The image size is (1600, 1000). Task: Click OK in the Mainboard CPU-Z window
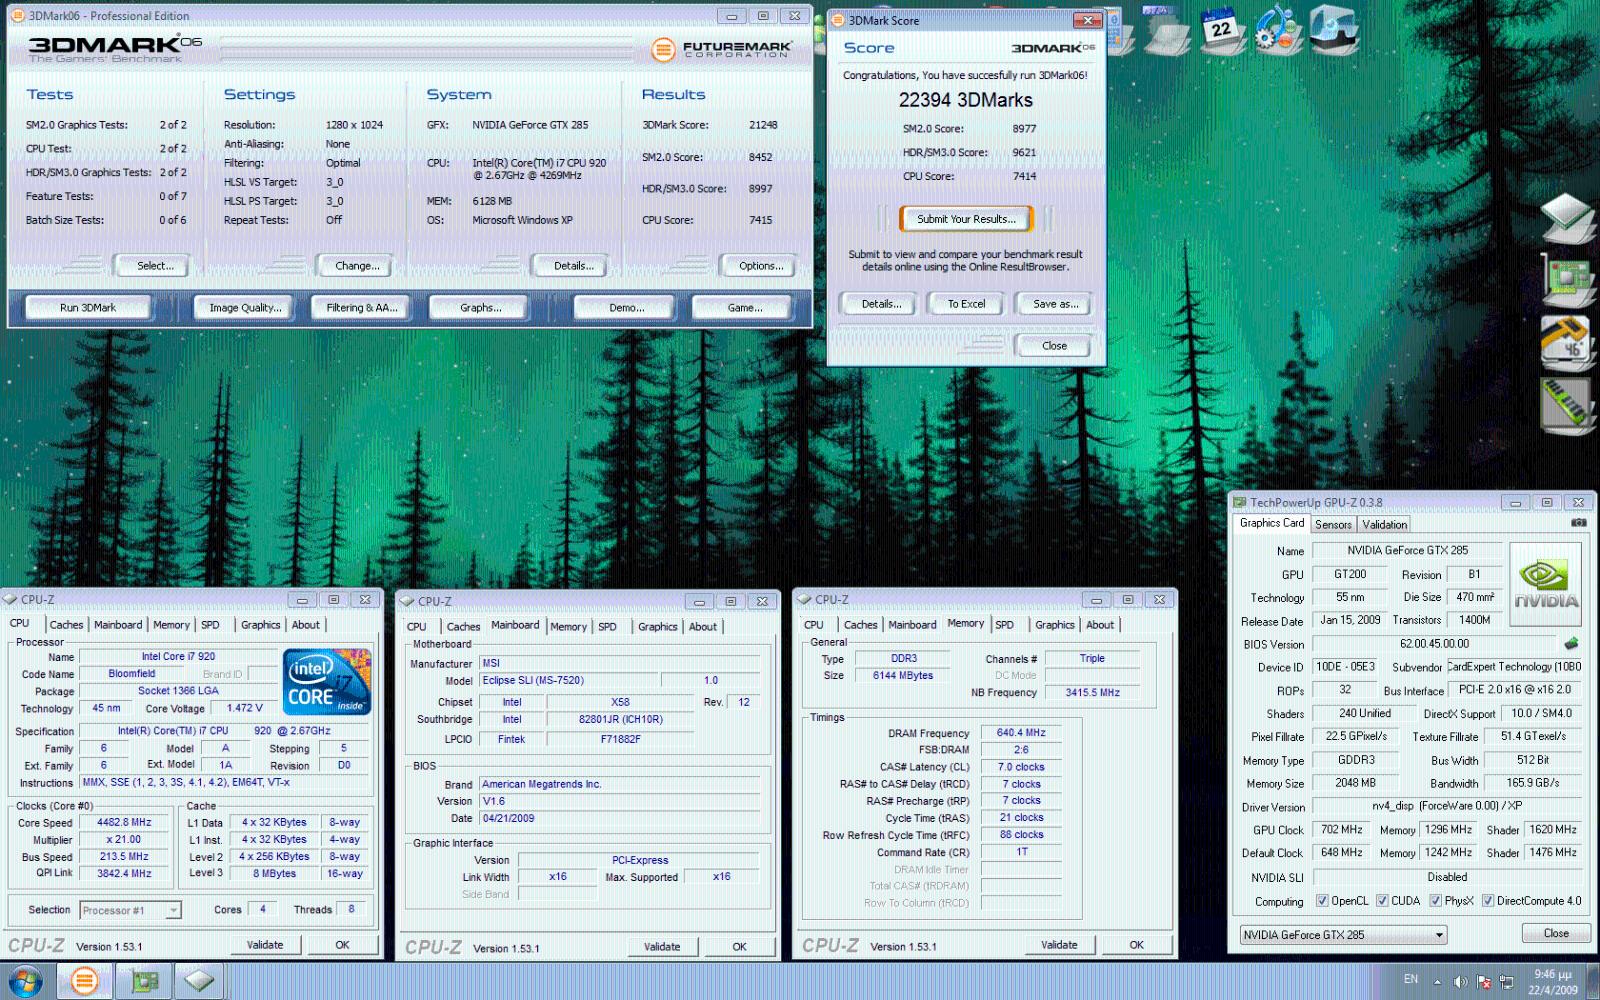pyautogui.click(x=739, y=947)
